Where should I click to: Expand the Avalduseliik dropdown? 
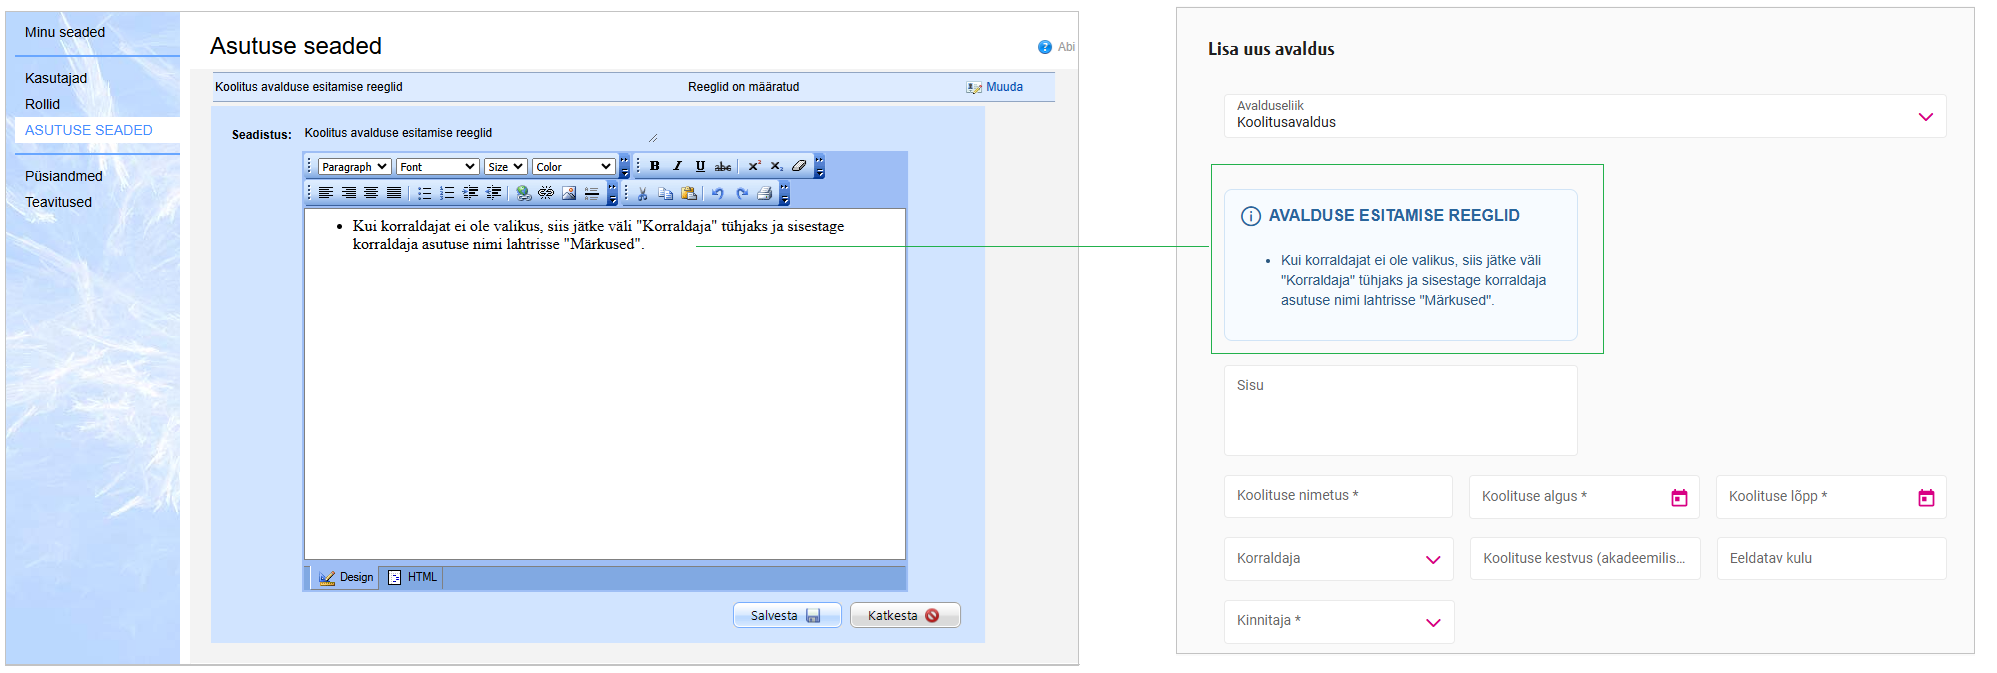click(1925, 117)
